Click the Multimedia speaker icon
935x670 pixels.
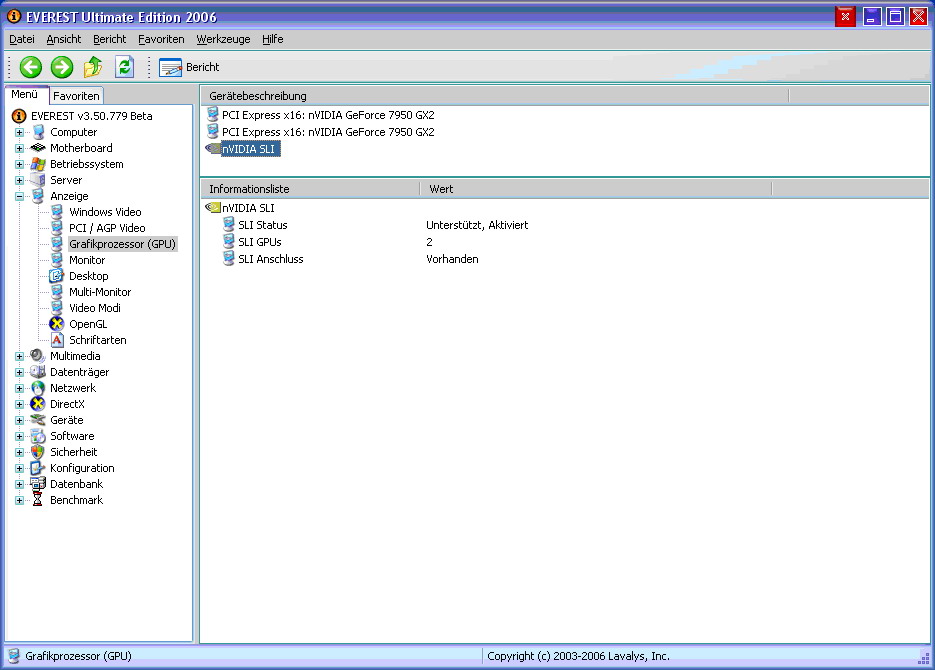click(38, 356)
